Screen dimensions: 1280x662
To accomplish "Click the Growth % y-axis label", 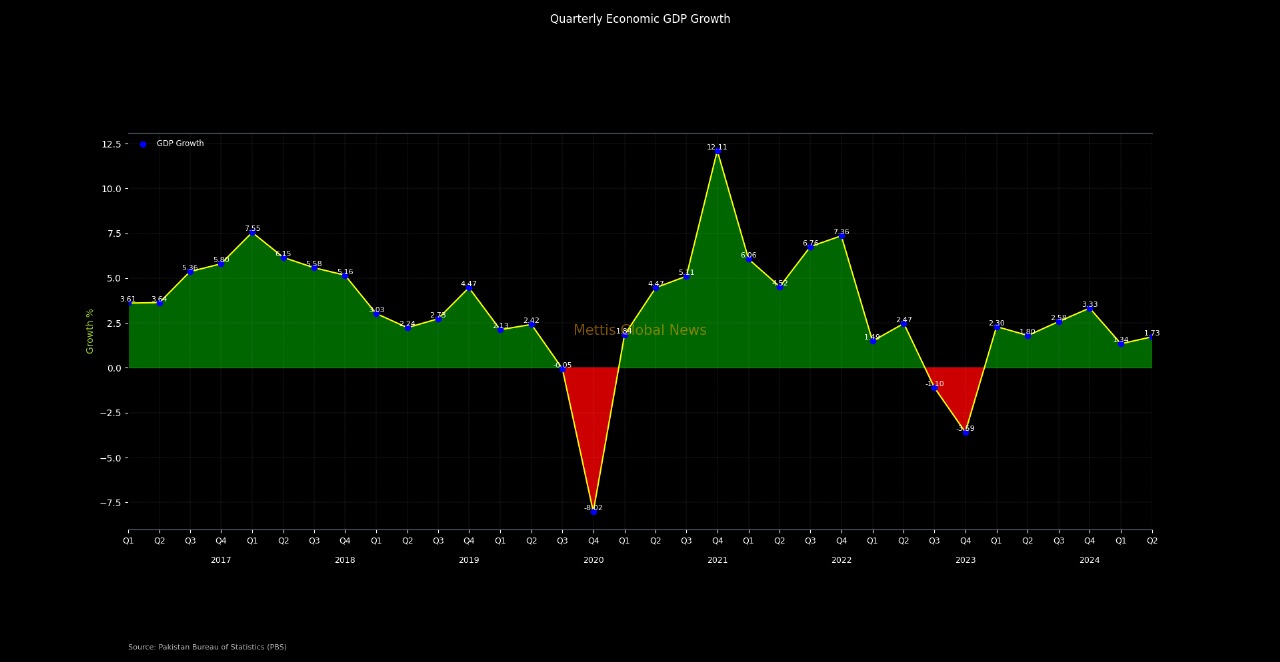I will pyautogui.click(x=90, y=331).
